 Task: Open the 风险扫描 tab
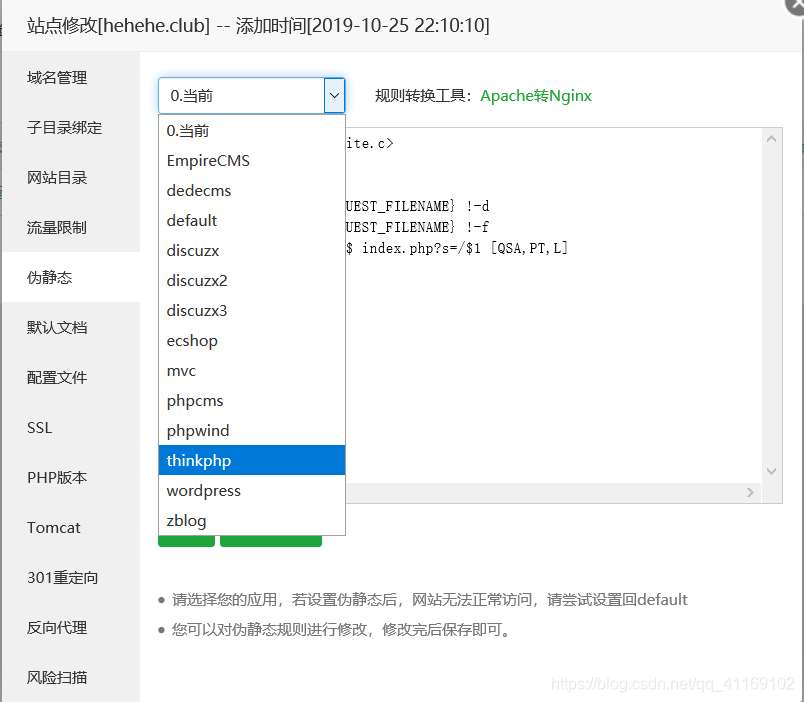[x=71, y=677]
